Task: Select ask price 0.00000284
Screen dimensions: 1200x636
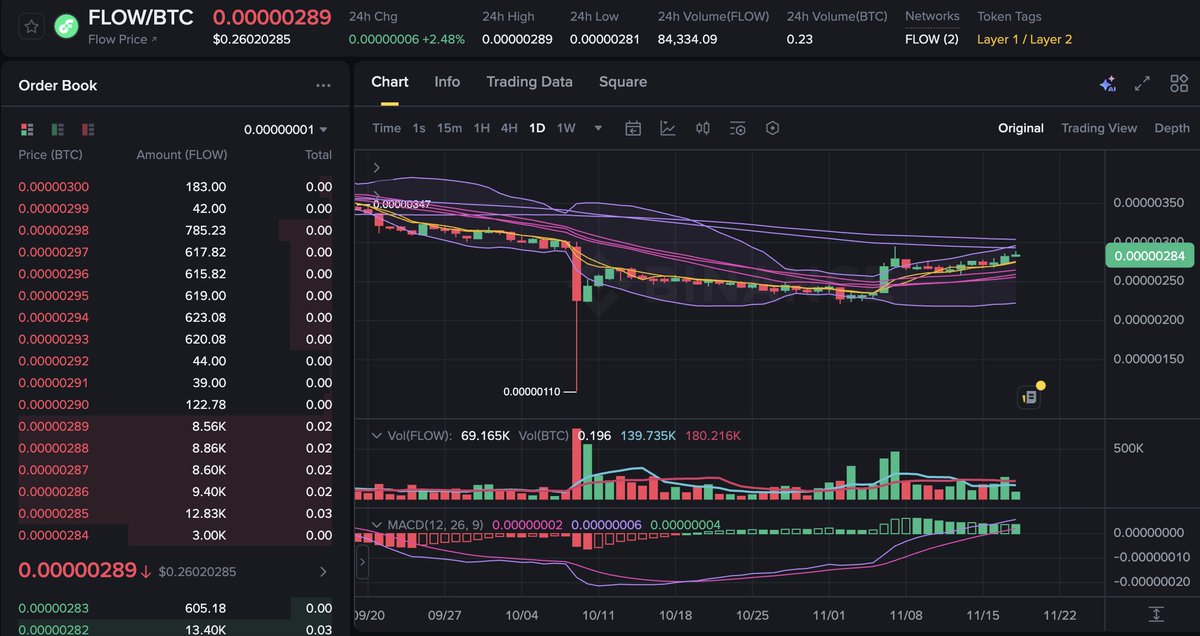Action: 53,536
